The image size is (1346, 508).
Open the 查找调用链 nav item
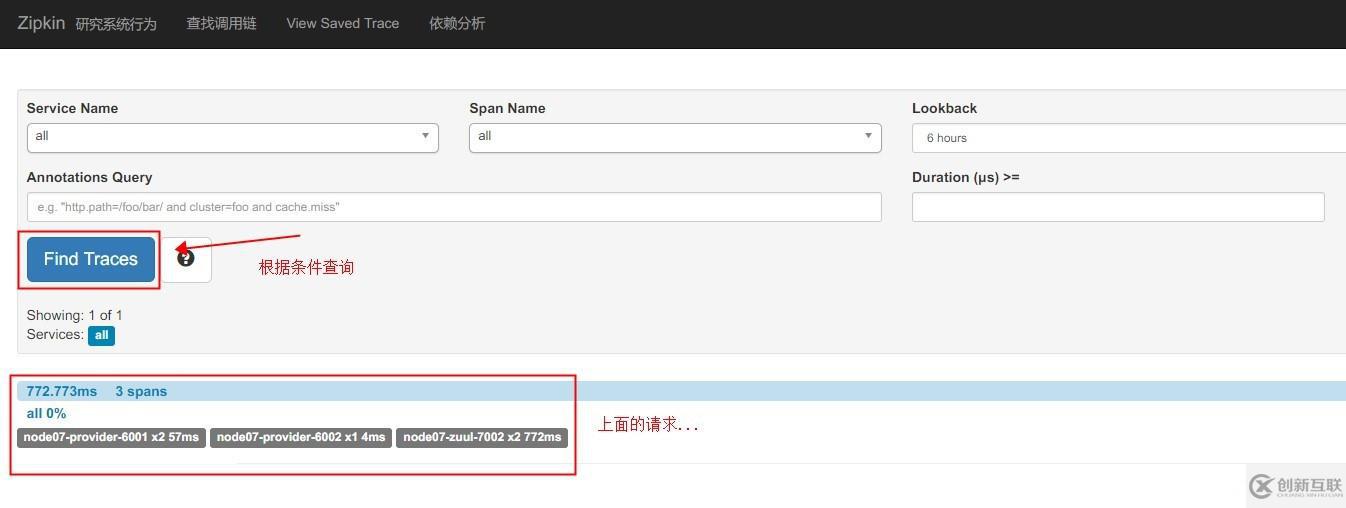tap(221, 23)
